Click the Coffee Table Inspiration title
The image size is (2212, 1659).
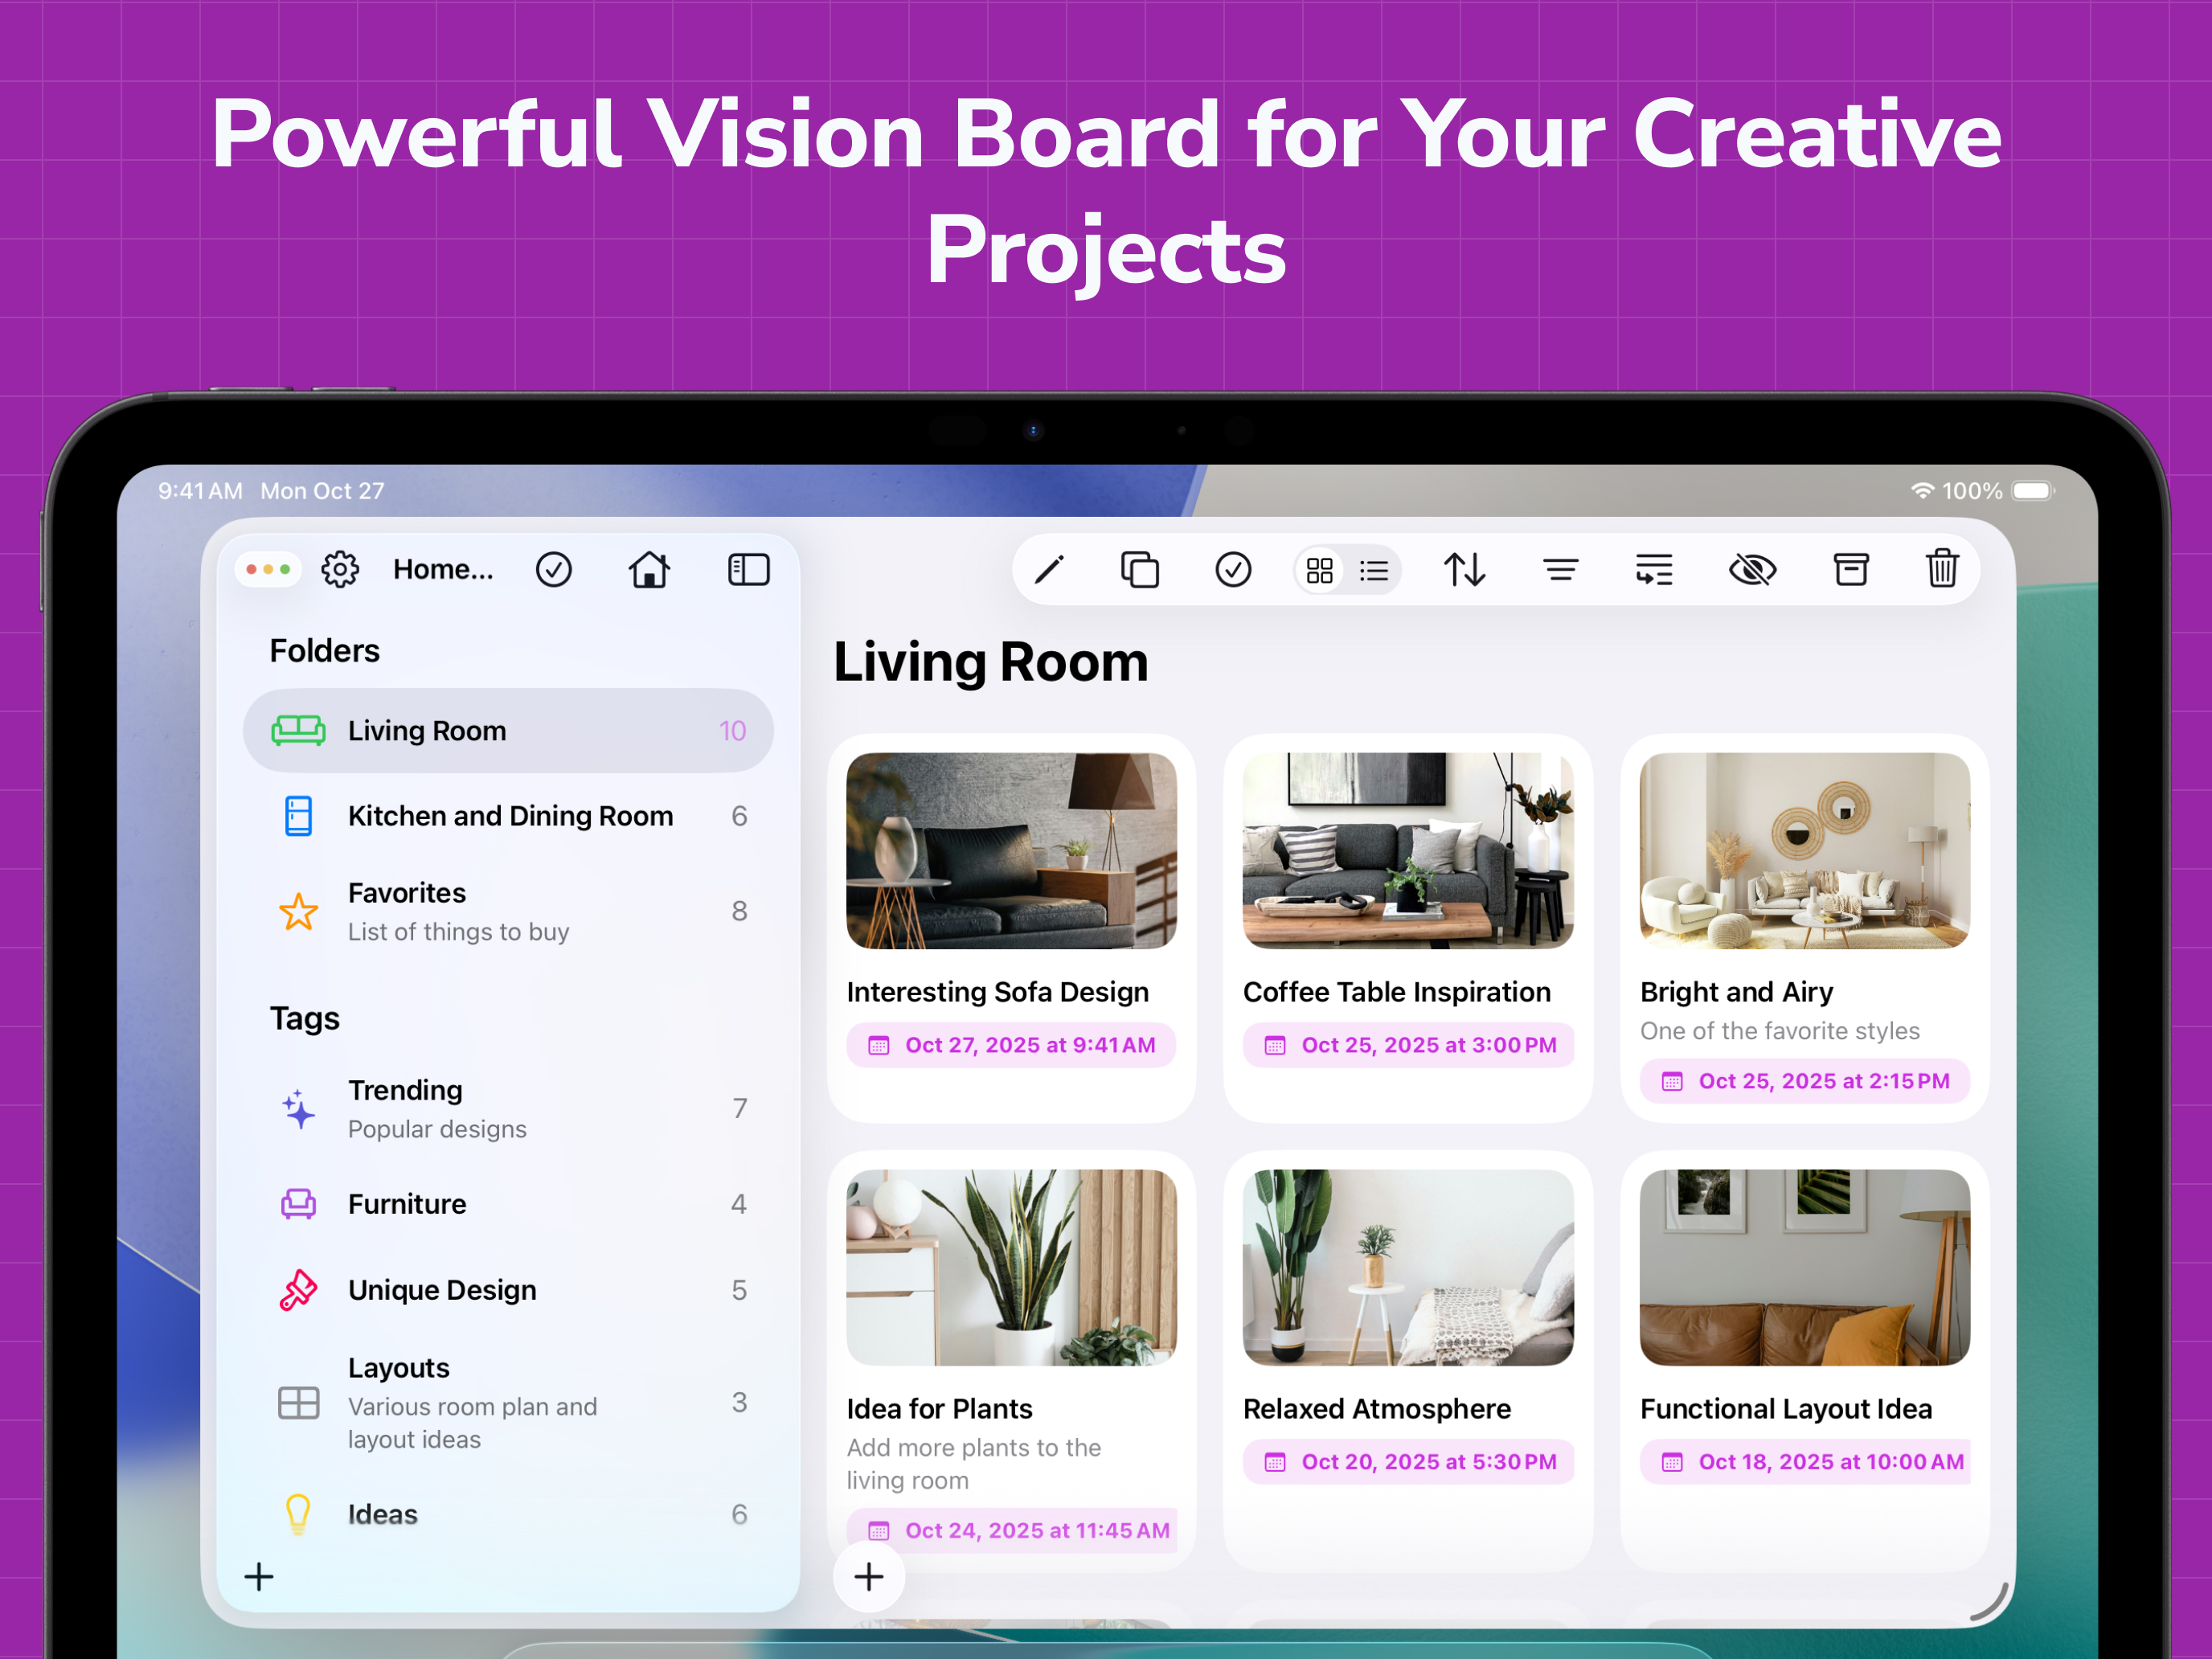(1396, 992)
